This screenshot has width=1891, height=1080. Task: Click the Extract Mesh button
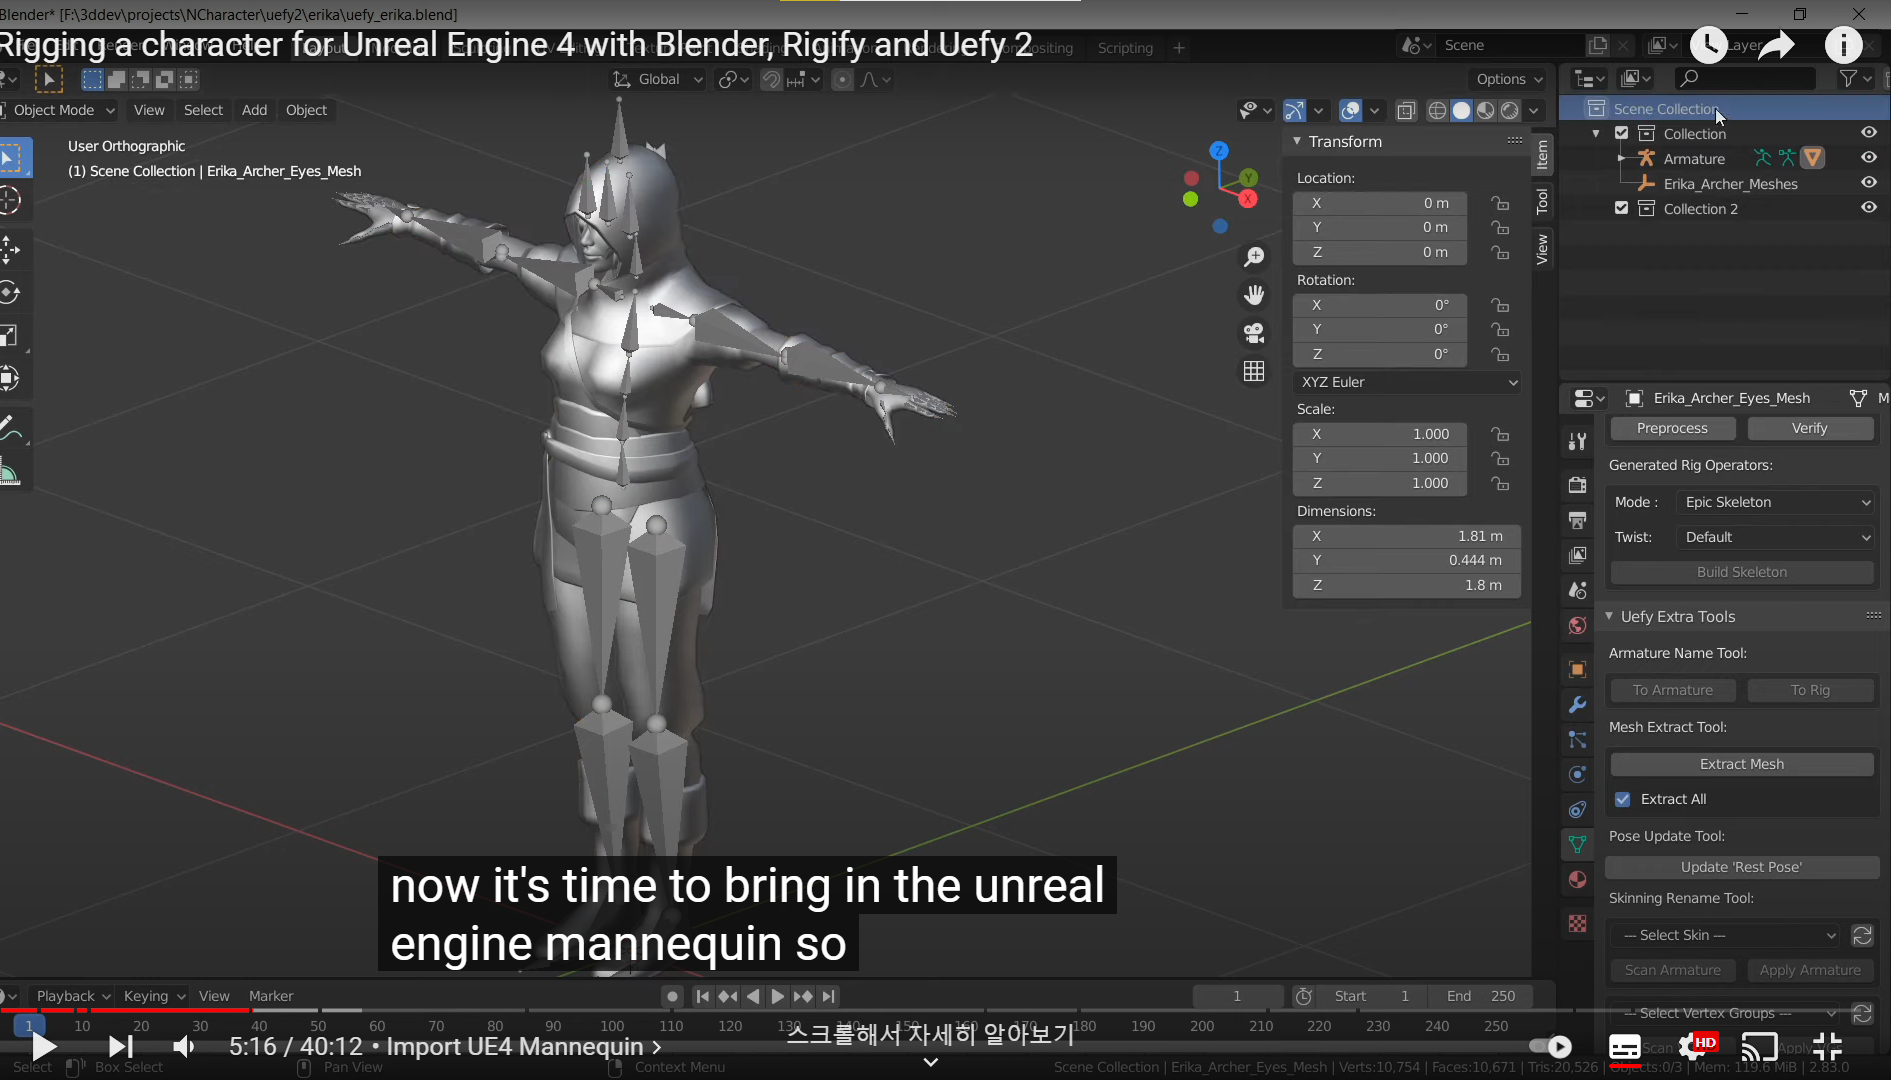[x=1742, y=764]
